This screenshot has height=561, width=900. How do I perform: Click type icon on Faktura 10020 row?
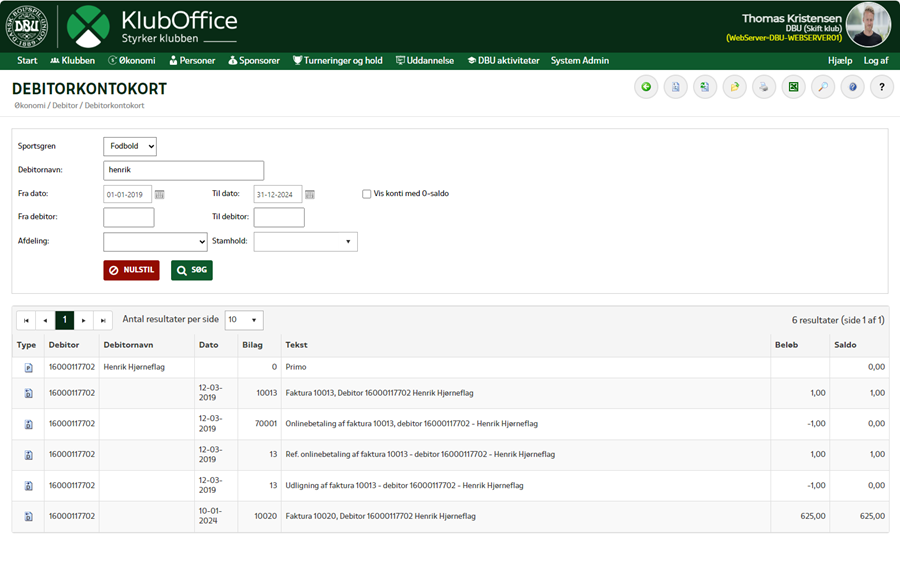(29, 516)
